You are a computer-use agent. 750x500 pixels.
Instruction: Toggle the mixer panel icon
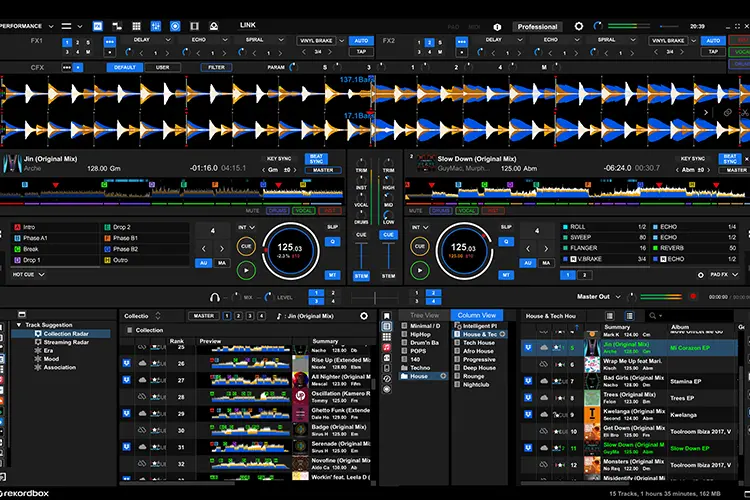click(x=155, y=26)
